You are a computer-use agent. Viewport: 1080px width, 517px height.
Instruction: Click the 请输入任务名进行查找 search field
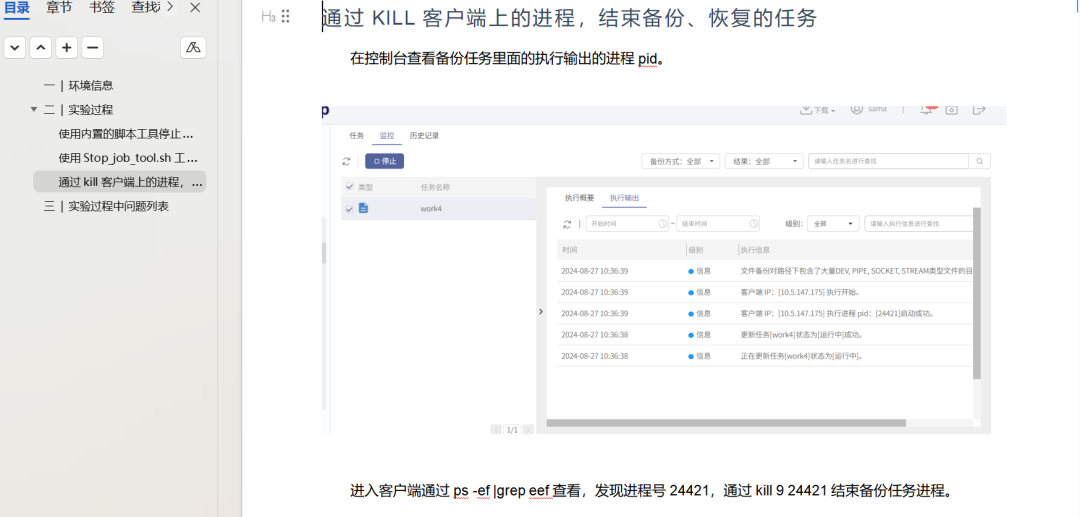point(889,161)
